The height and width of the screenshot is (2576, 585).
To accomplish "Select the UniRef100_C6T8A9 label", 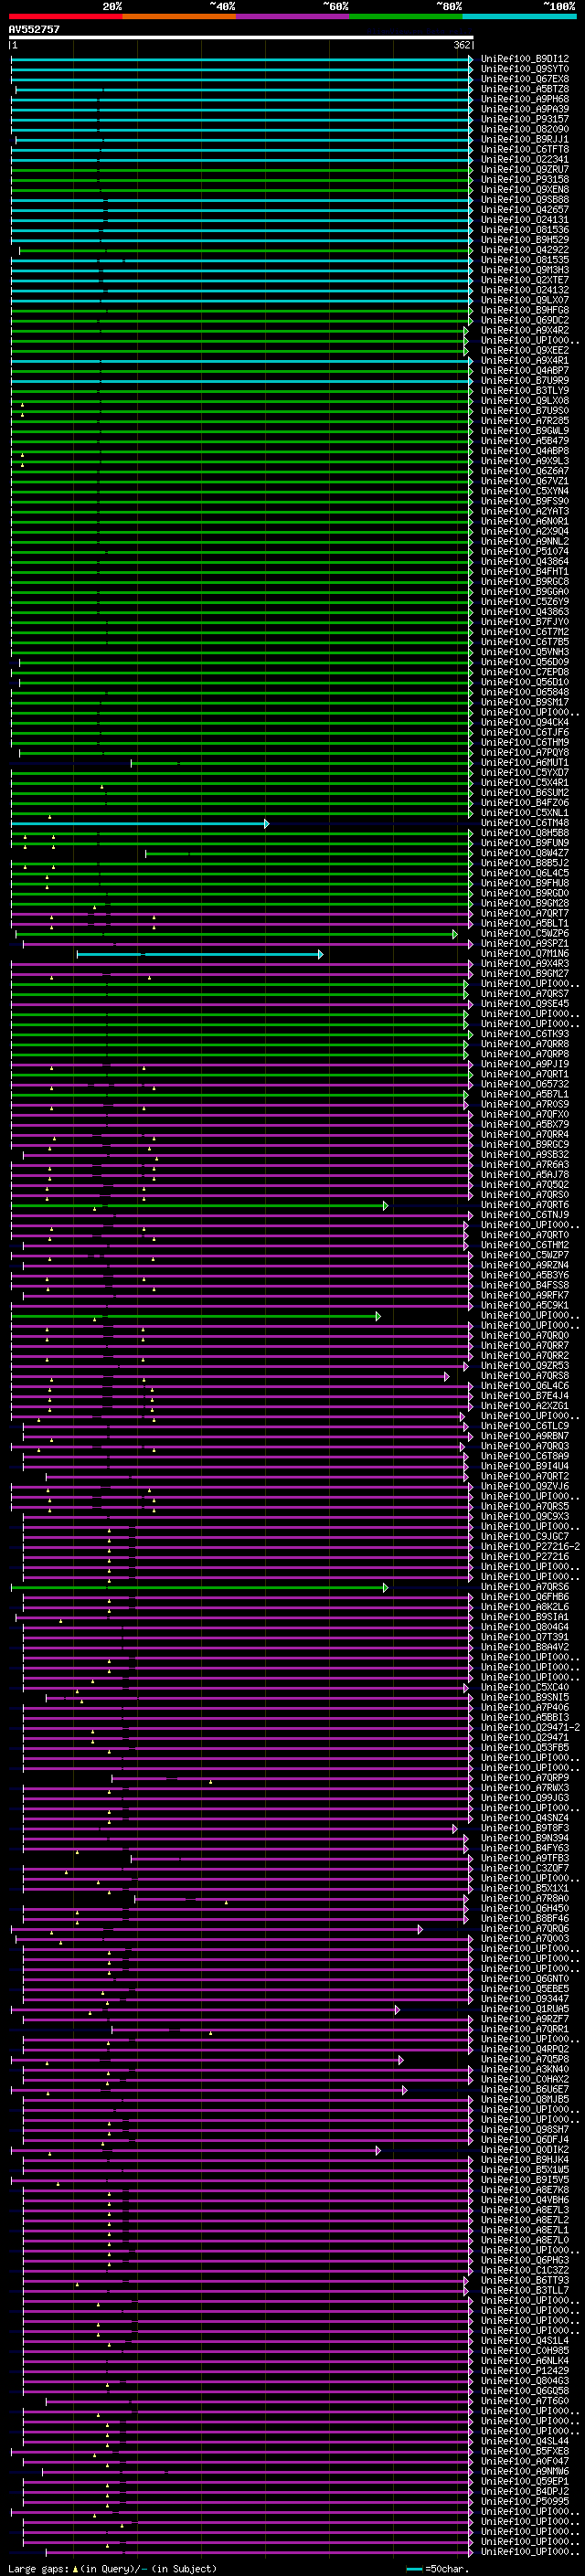I will coord(524,1456).
